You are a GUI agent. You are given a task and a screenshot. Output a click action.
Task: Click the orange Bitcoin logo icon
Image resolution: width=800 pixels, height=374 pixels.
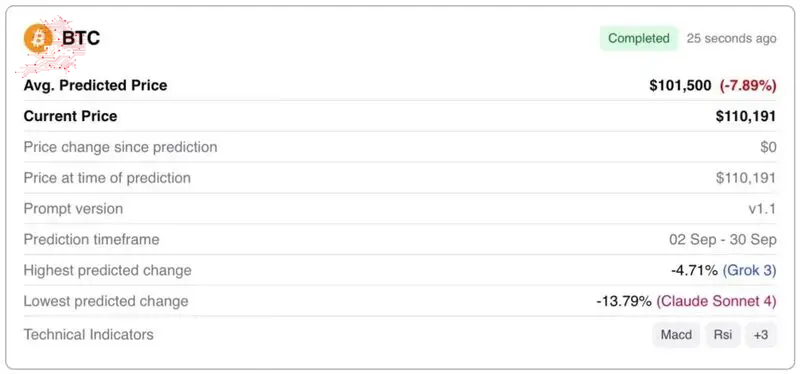click(38, 38)
